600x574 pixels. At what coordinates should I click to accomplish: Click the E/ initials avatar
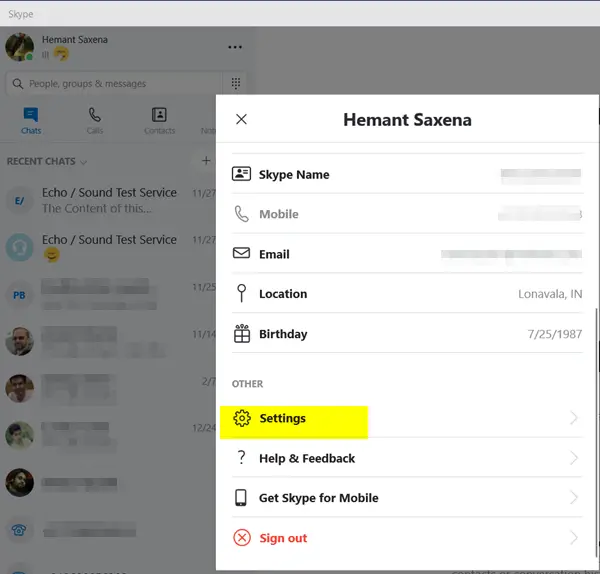pyautogui.click(x=20, y=201)
